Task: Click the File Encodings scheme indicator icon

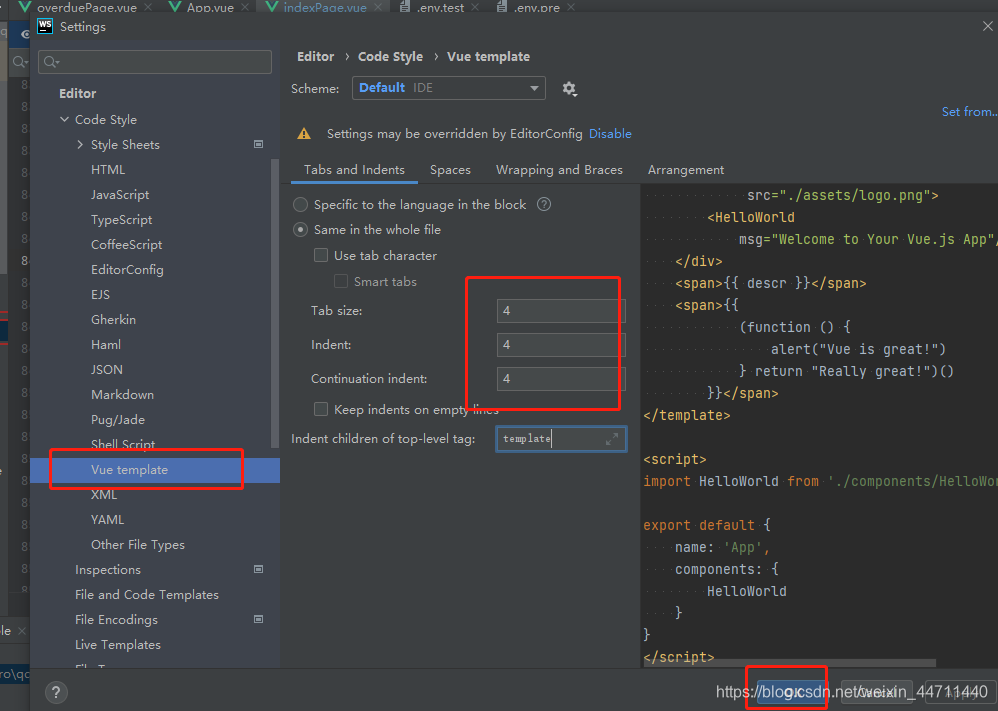Action: pos(258,619)
